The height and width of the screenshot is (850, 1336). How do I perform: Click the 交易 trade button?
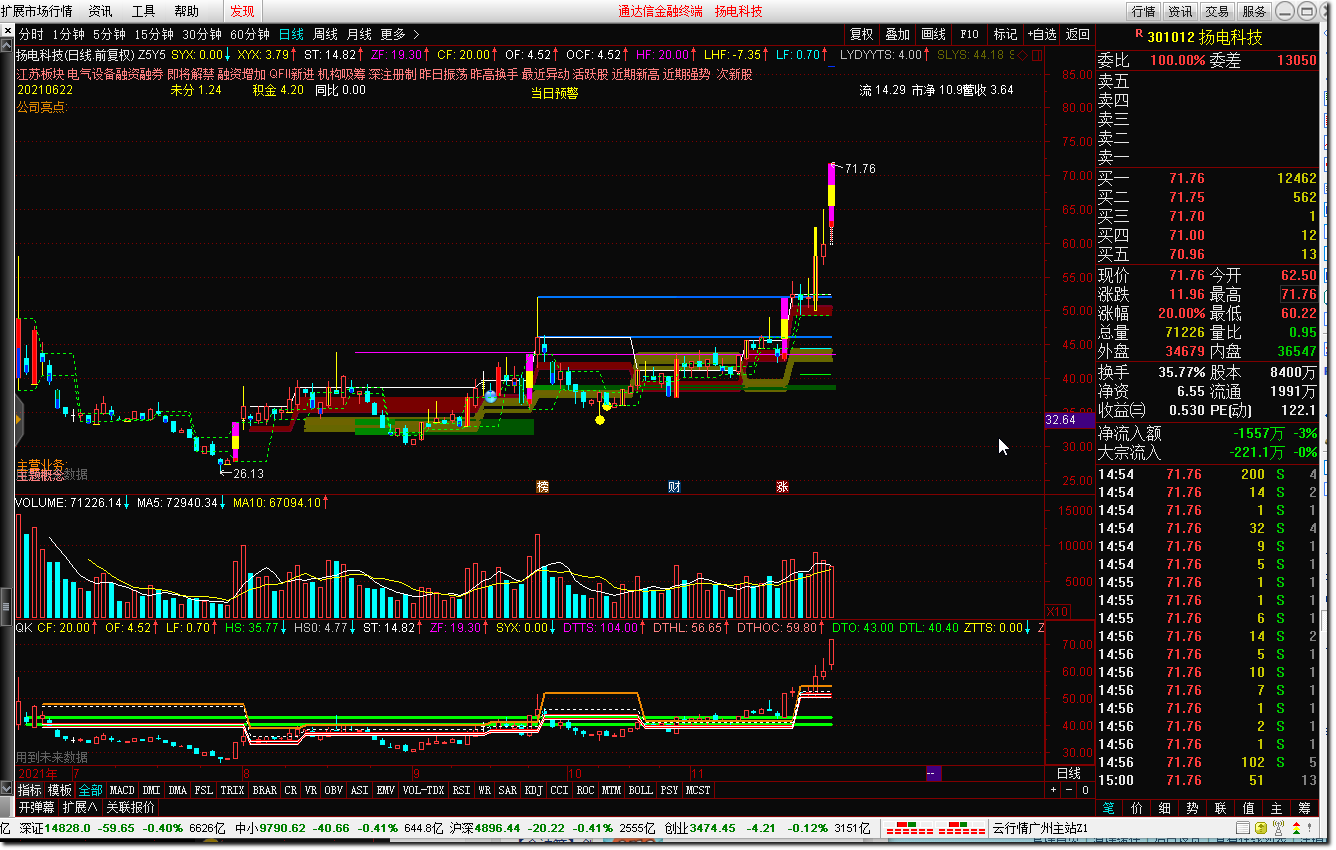click(1216, 11)
